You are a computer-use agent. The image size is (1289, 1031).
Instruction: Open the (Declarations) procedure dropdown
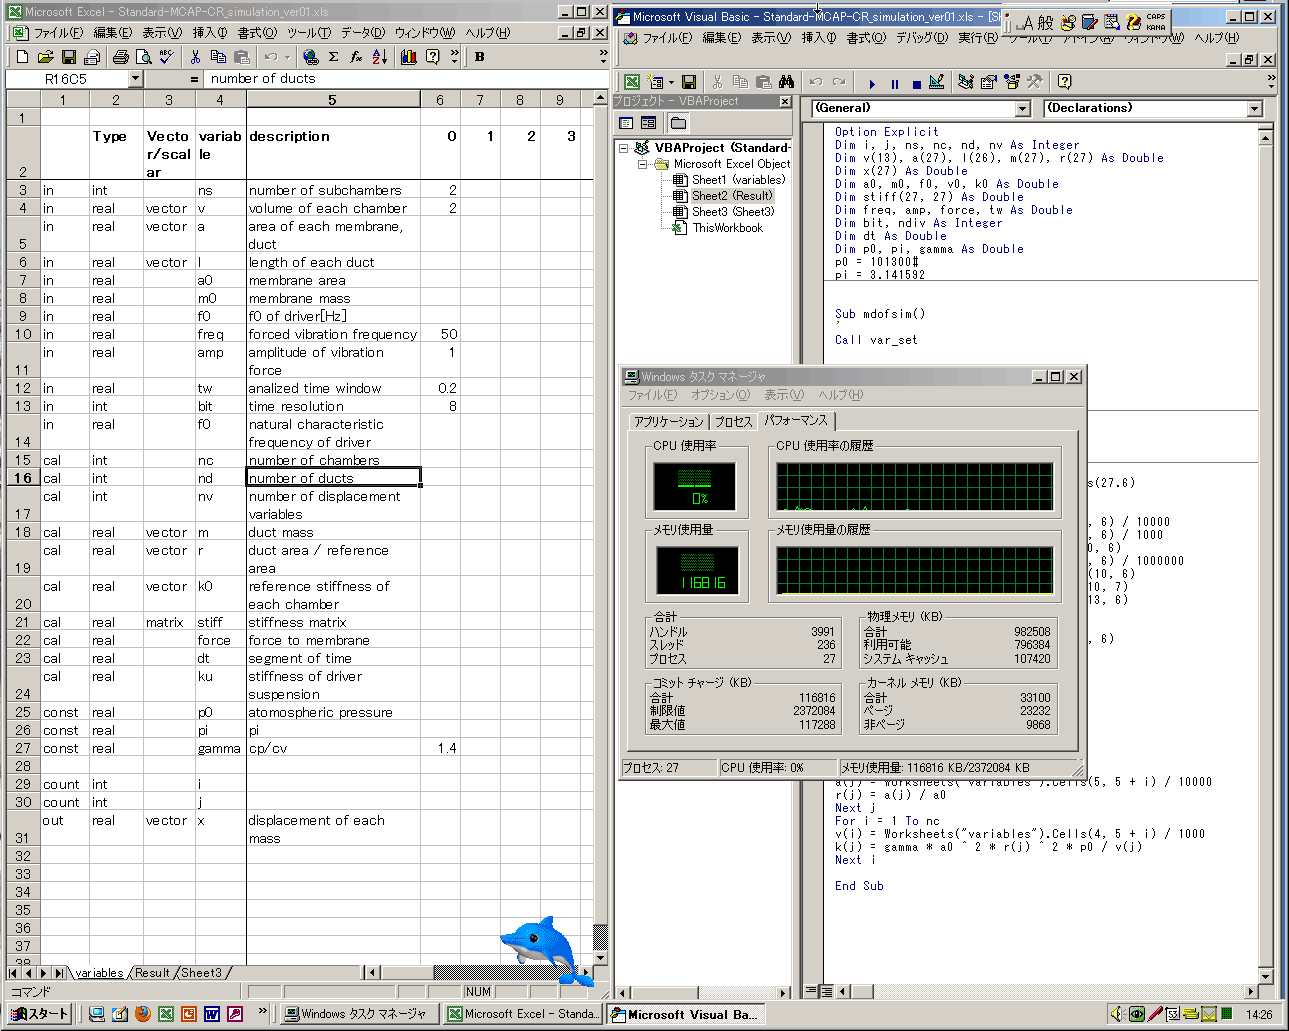(1254, 108)
